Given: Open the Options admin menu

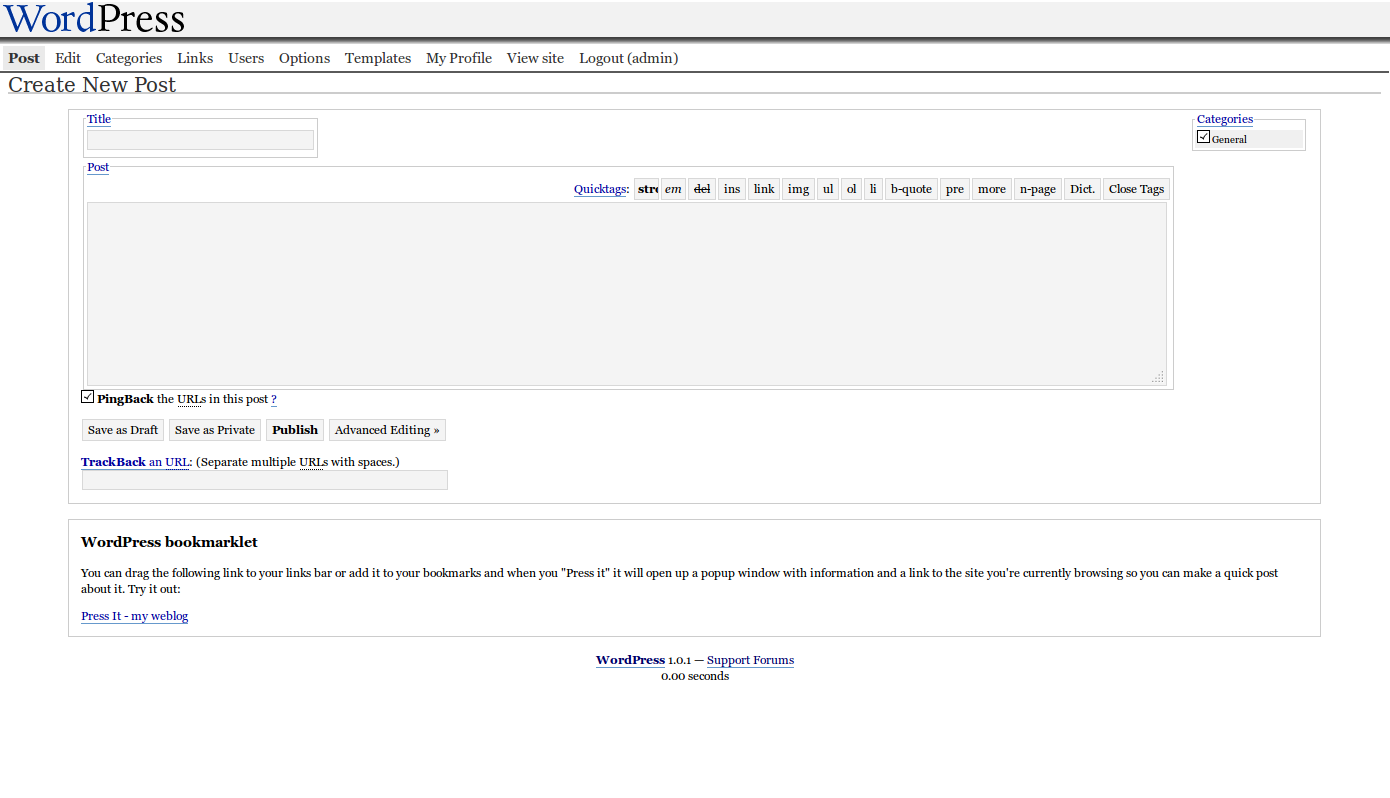Looking at the screenshot, I should point(304,58).
